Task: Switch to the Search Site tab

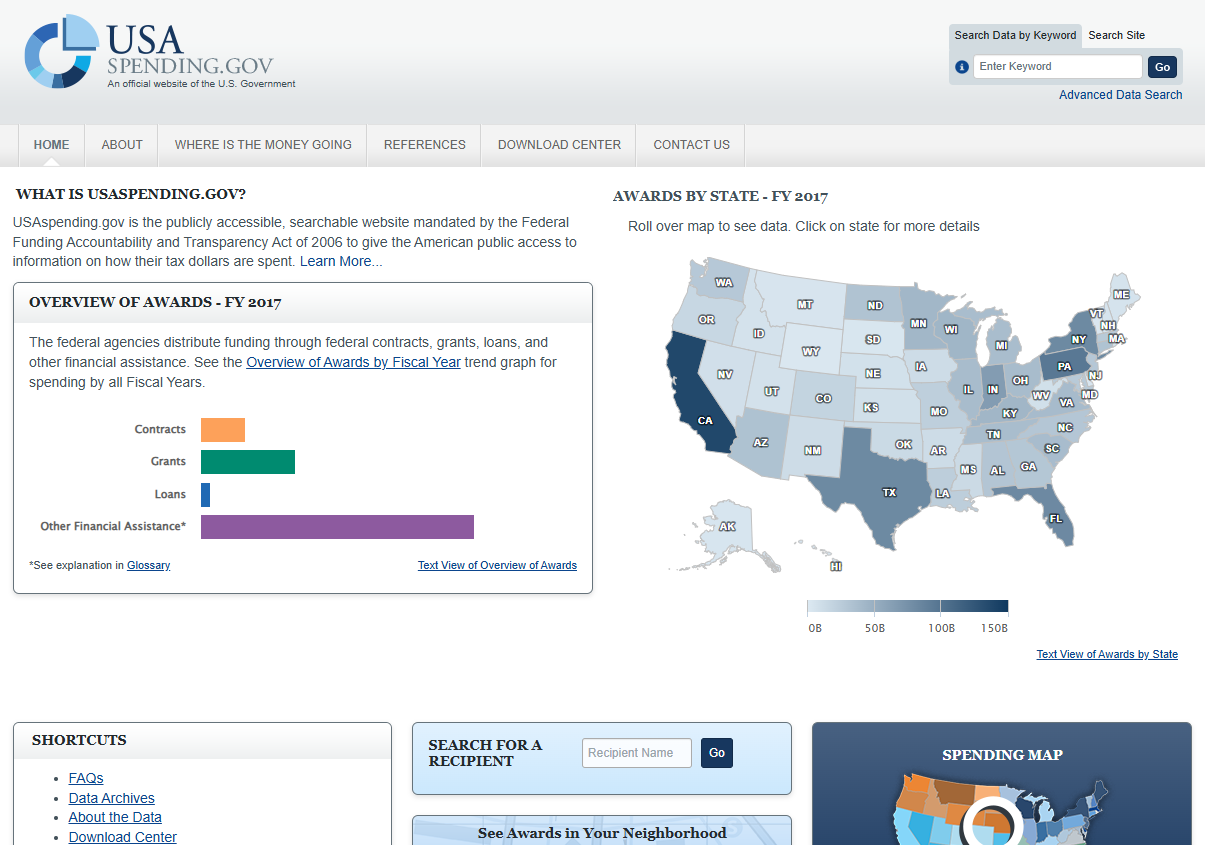Action: pyautogui.click(x=1116, y=35)
